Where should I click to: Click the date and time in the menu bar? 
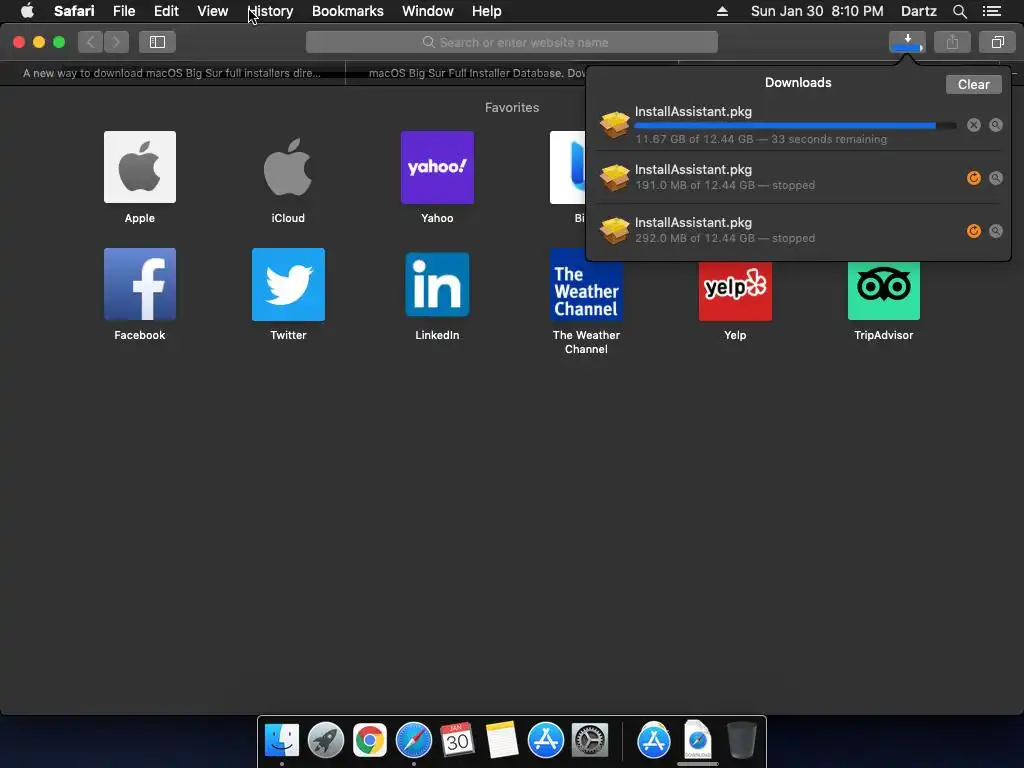817,11
